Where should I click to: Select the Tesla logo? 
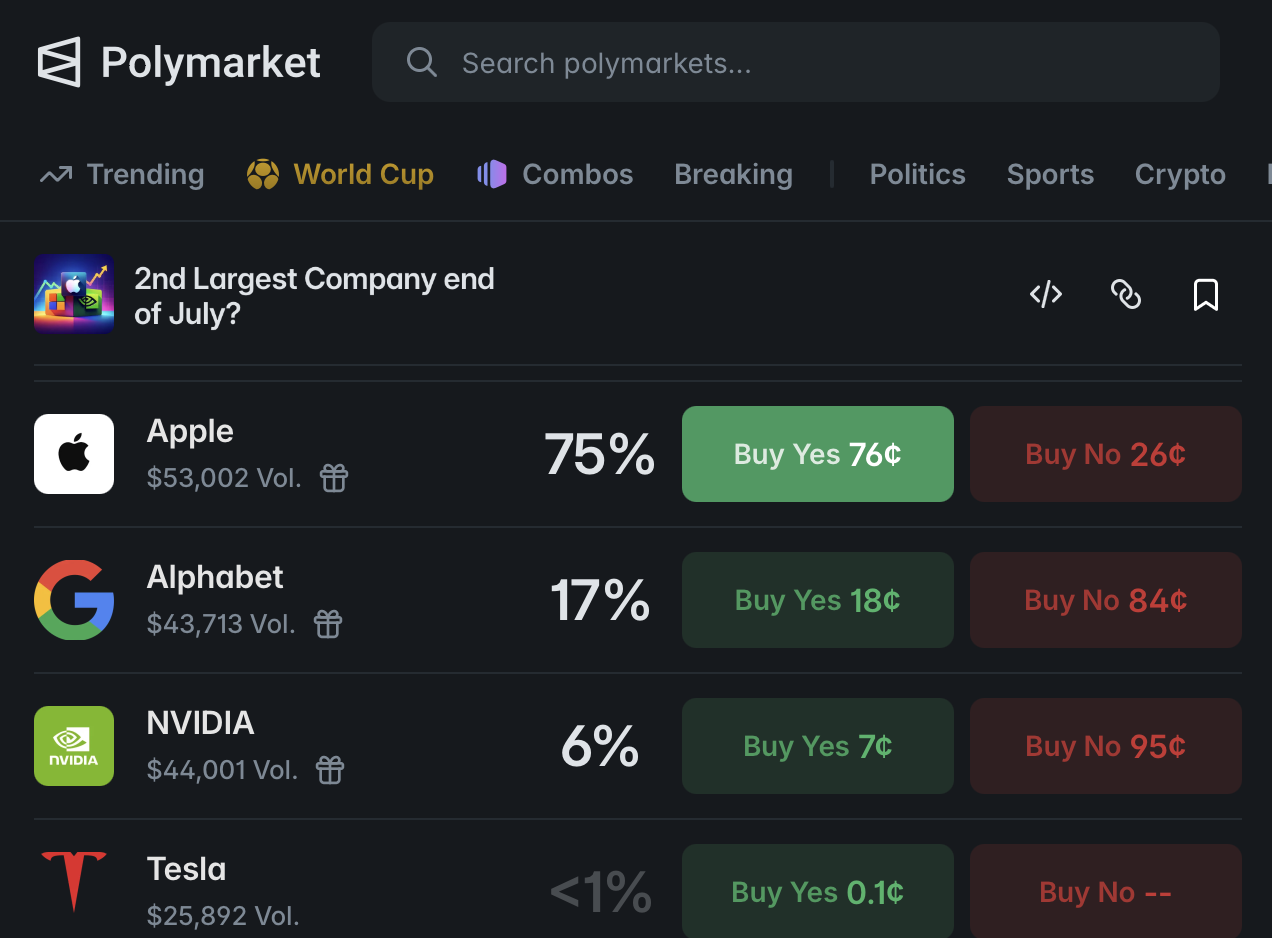(x=74, y=882)
